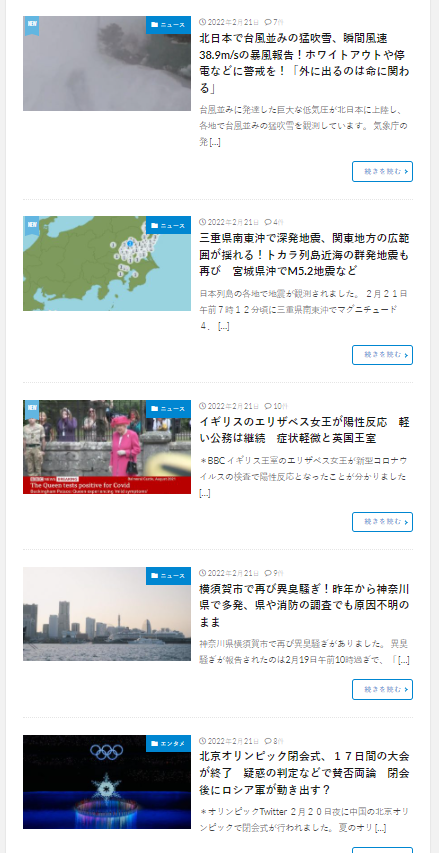
Task: Click the ニュース category tag on snowstorm article
Action: (x=168, y=24)
